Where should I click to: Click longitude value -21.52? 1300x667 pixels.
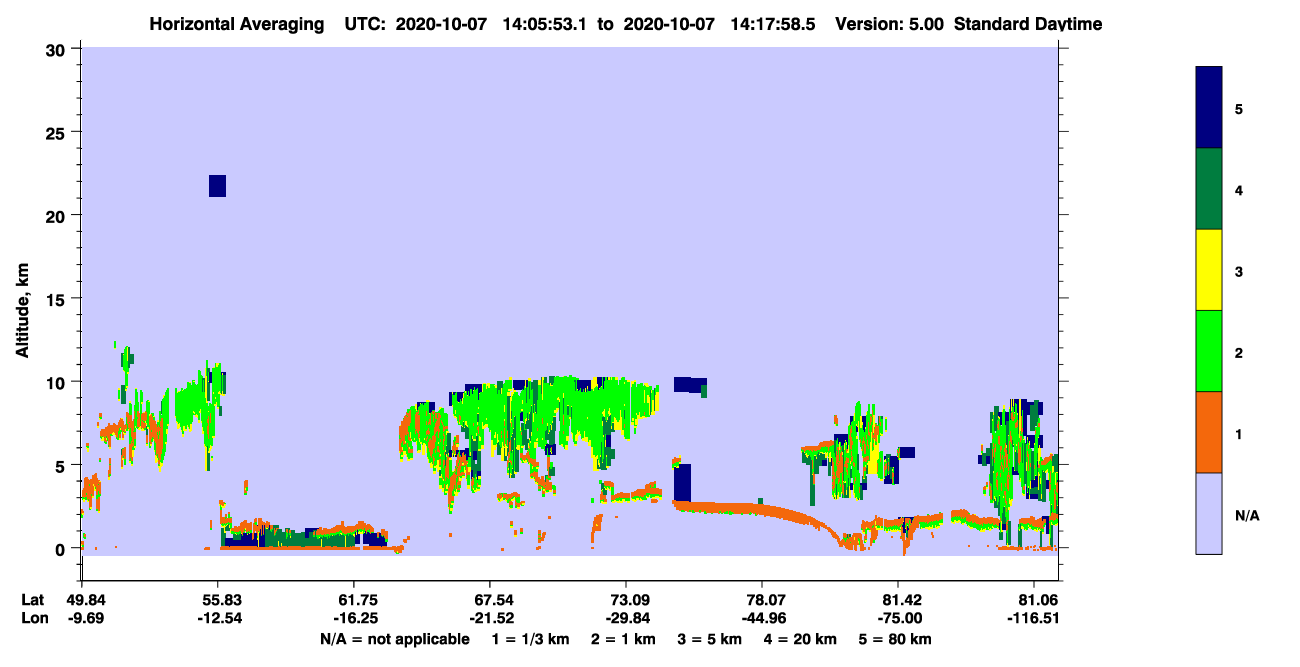pos(490,618)
